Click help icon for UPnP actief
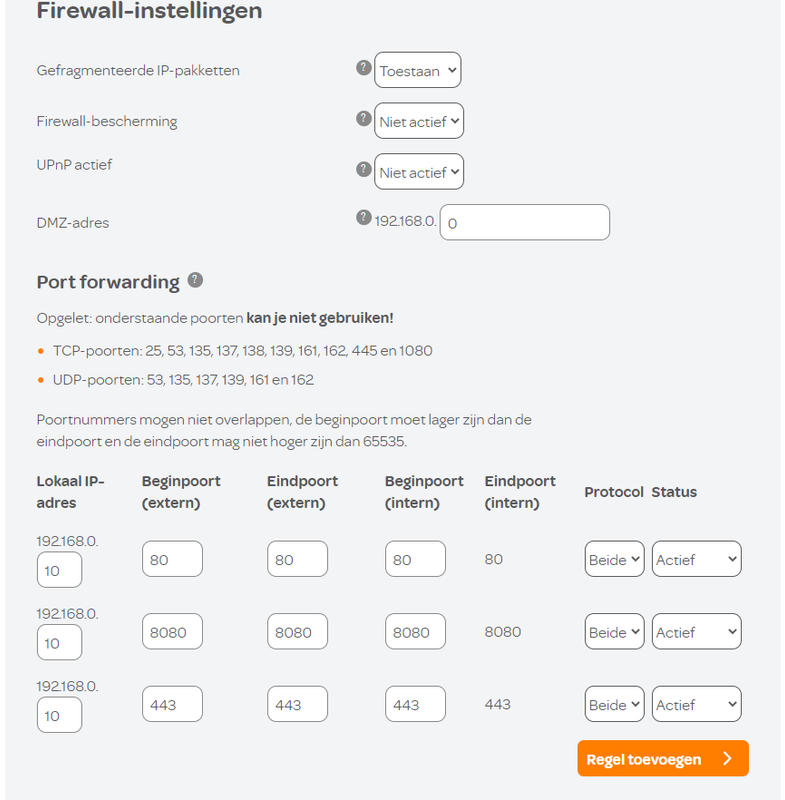 (364, 169)
